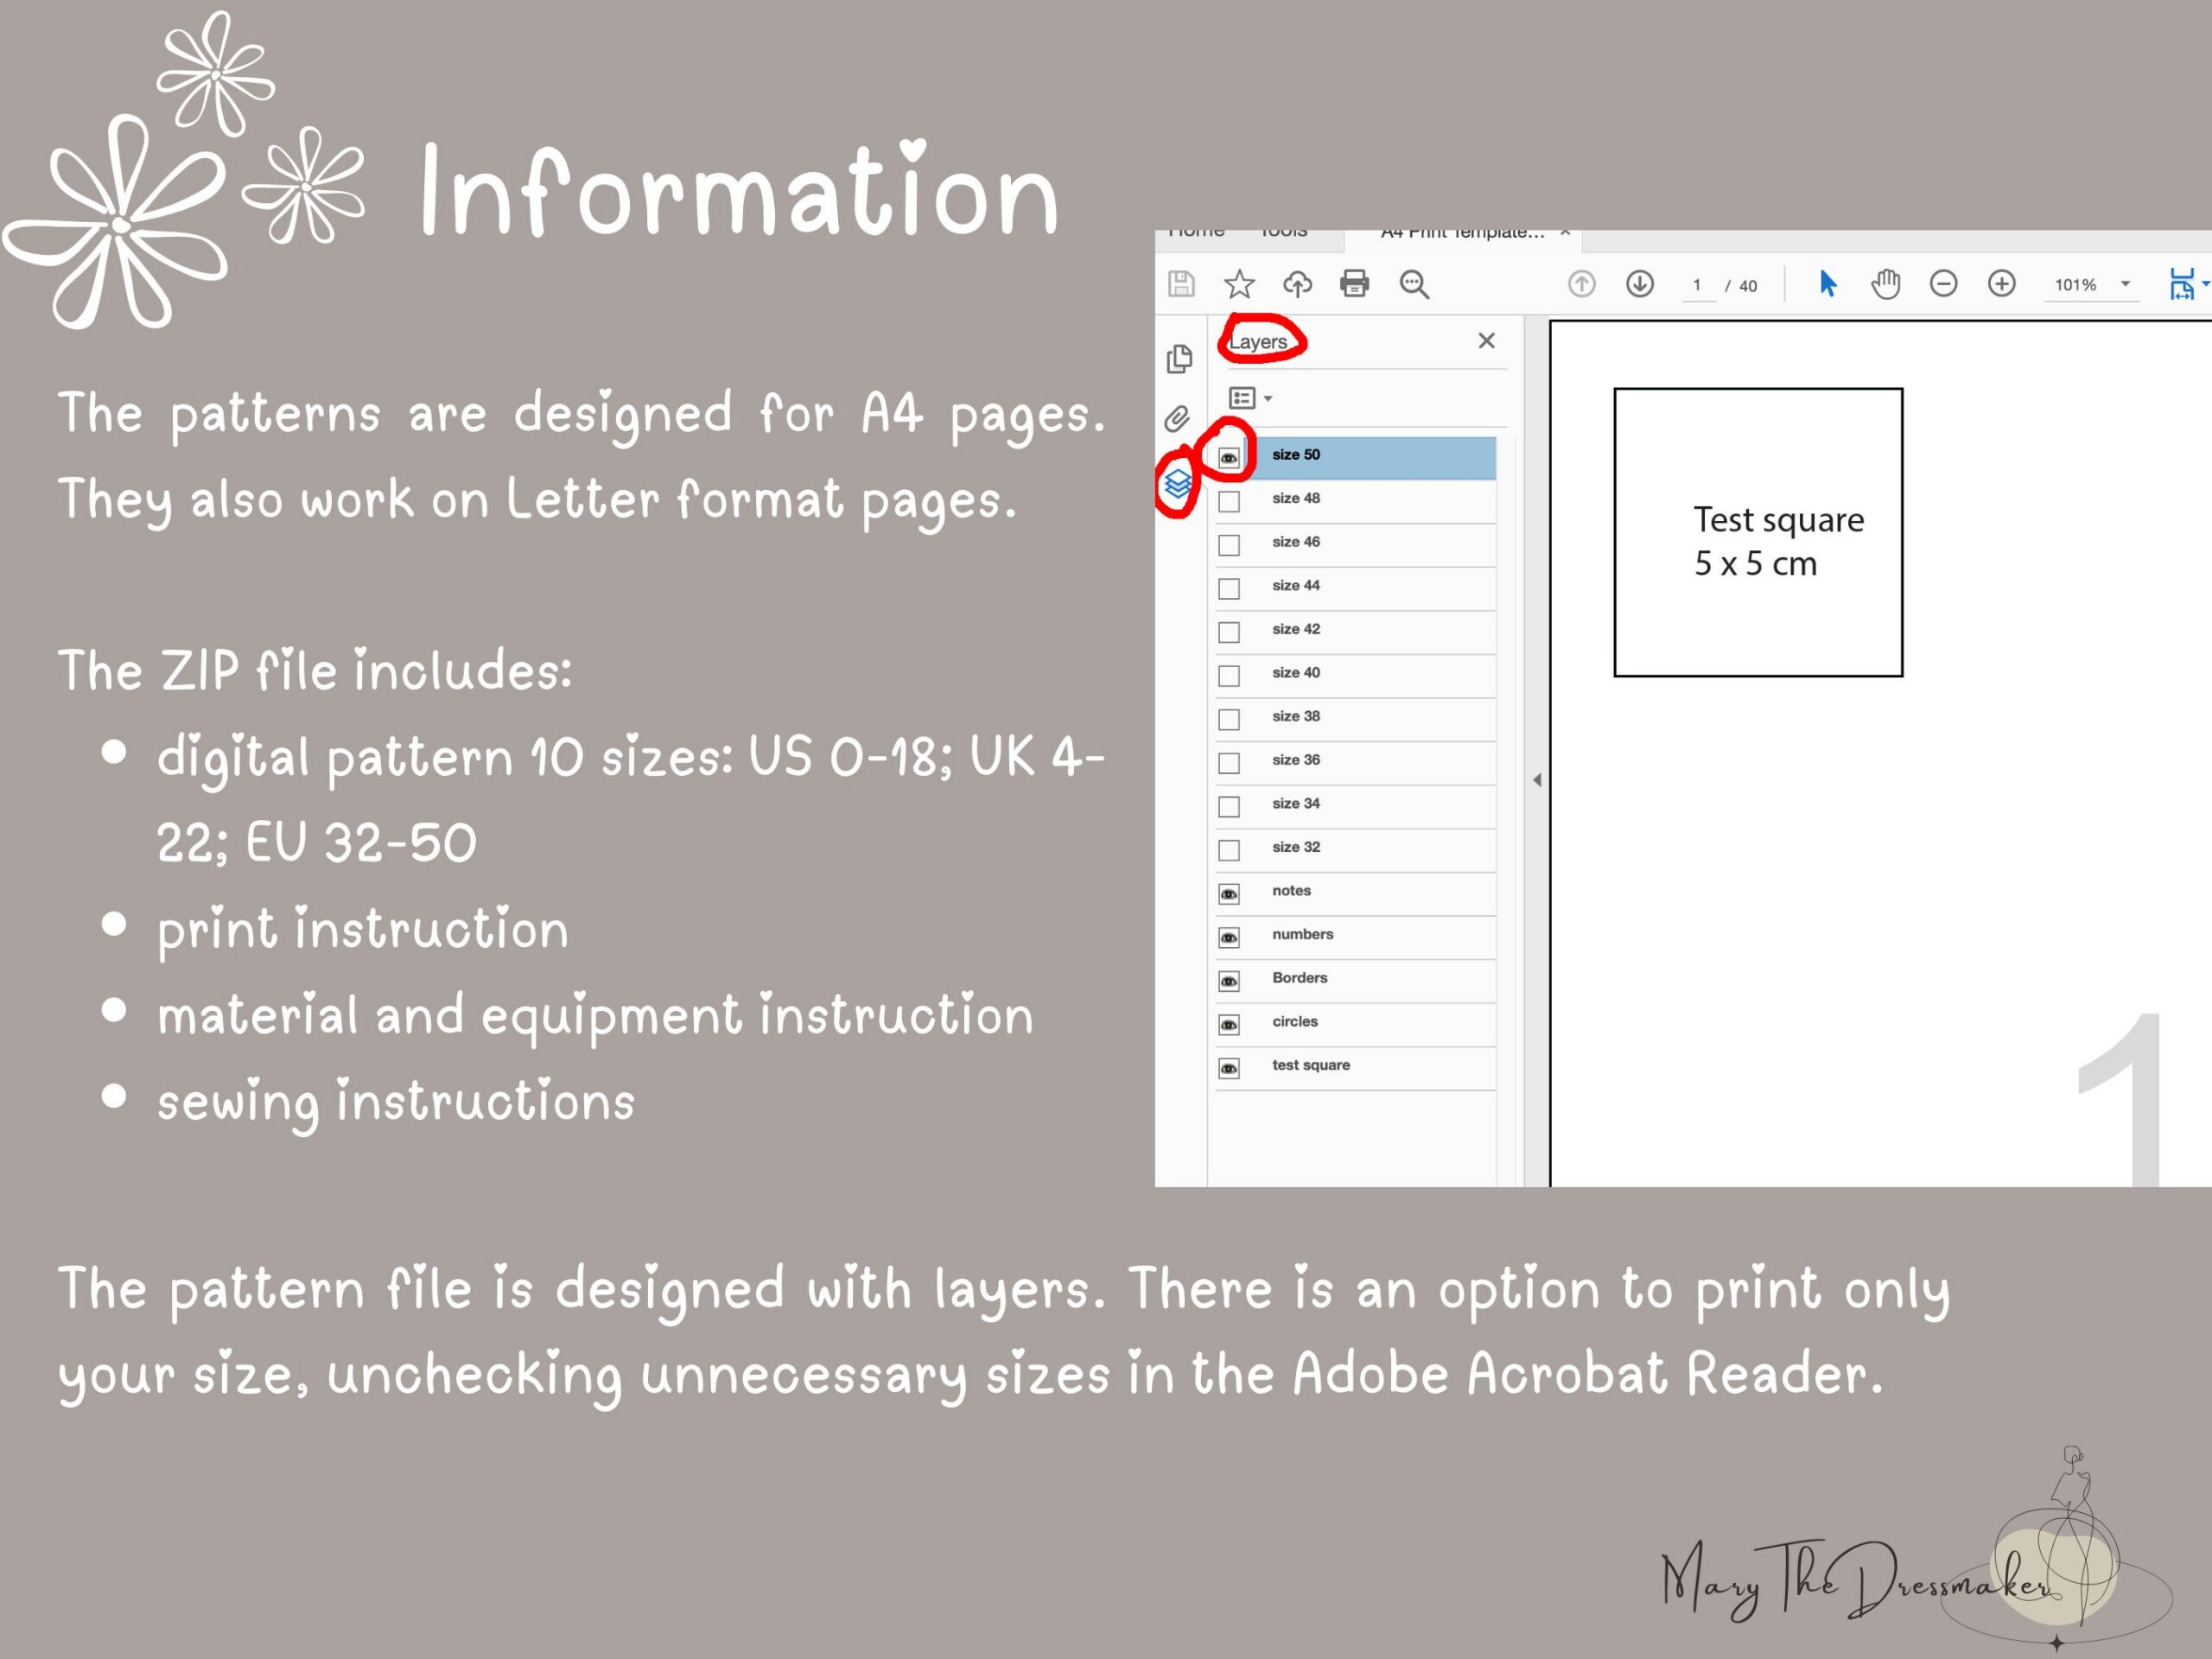Viewport: 2212px width, 1659px height.
Task: Select the Borders layer name
Action: pos(1300,978)
